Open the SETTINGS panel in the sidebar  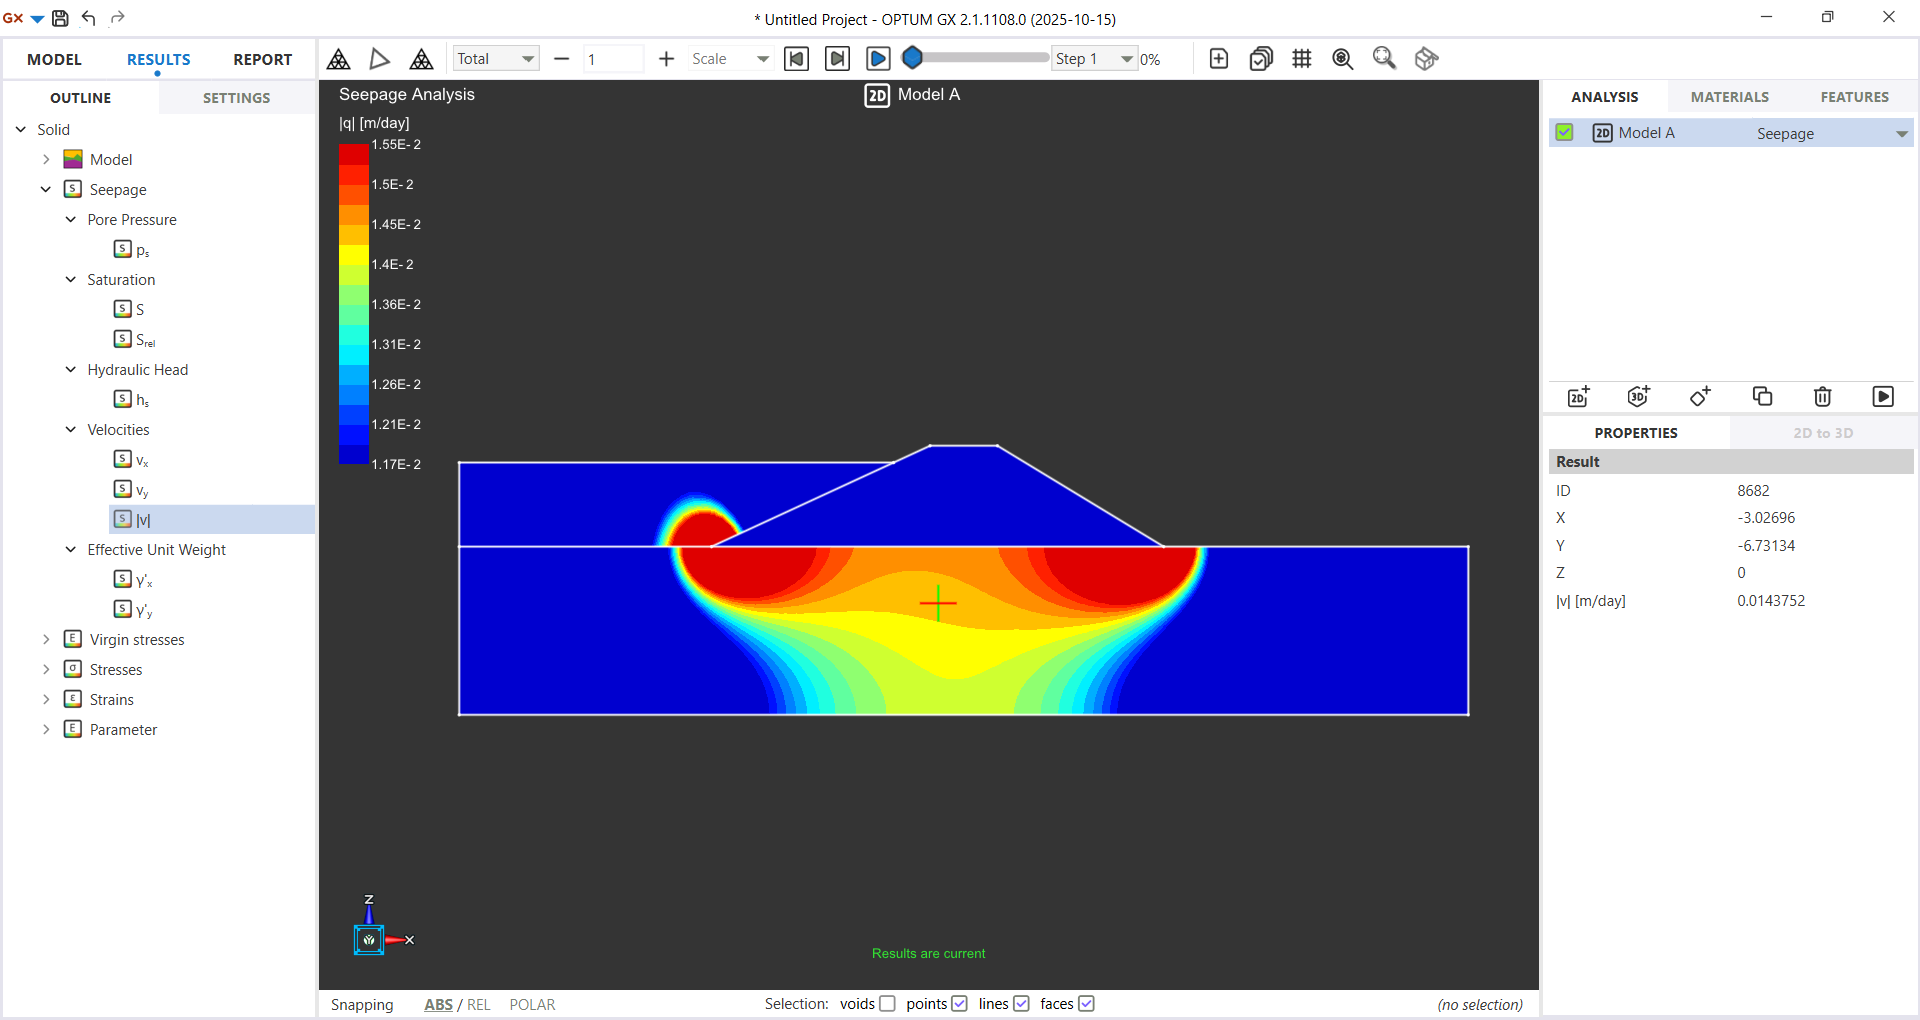[x=236, y=97]
